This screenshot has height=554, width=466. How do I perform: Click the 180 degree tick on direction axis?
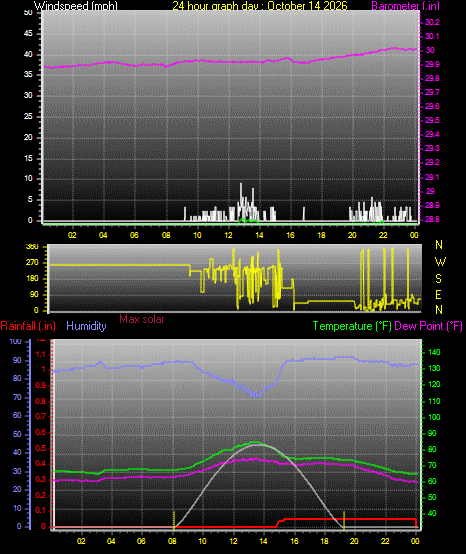coord(32,278)
